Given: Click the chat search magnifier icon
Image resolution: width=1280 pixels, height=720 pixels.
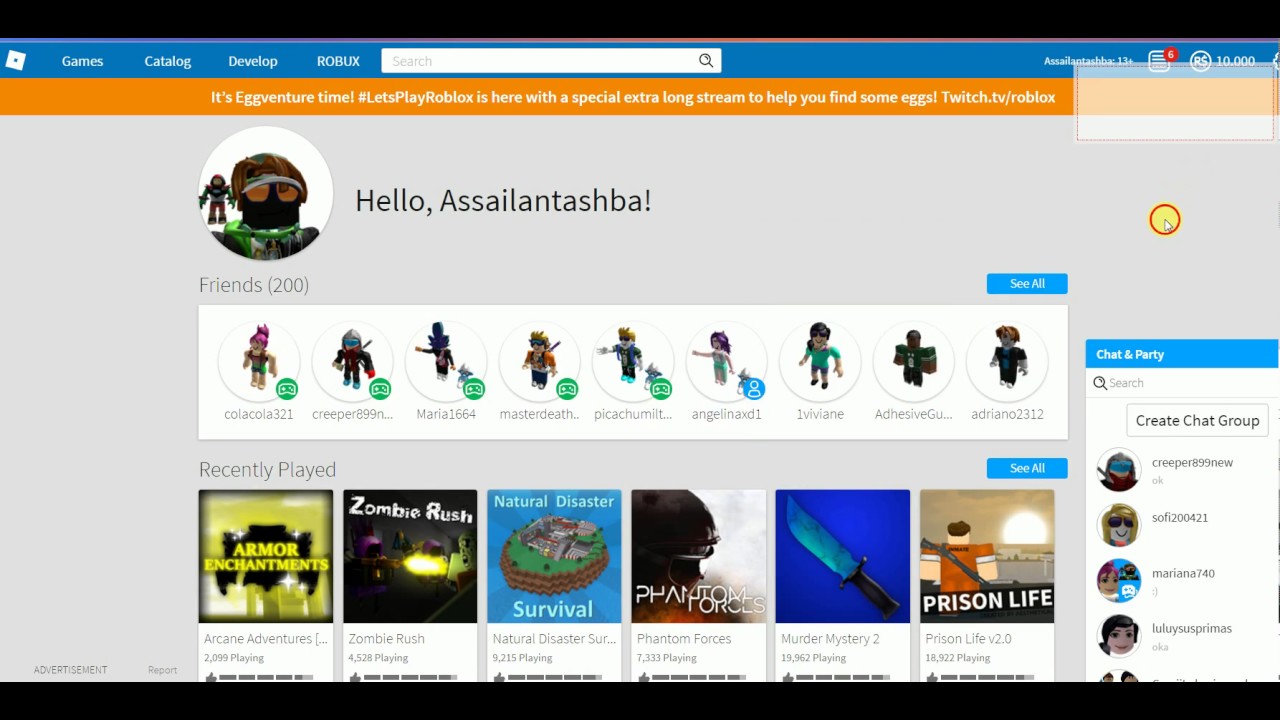Looking at the screenshot, I should click(x=1100, y=383).
